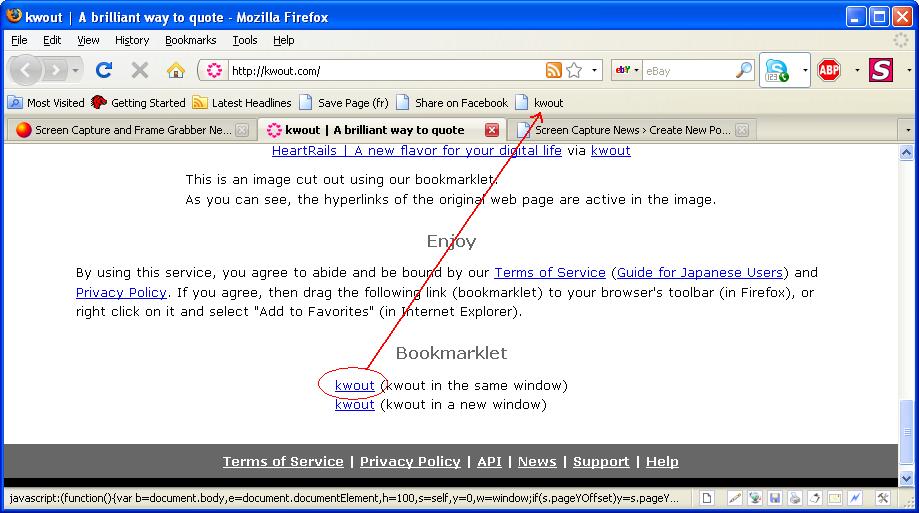919x513 pixels.
Task: Open the History menu
Action: click(x=132, y=40)
